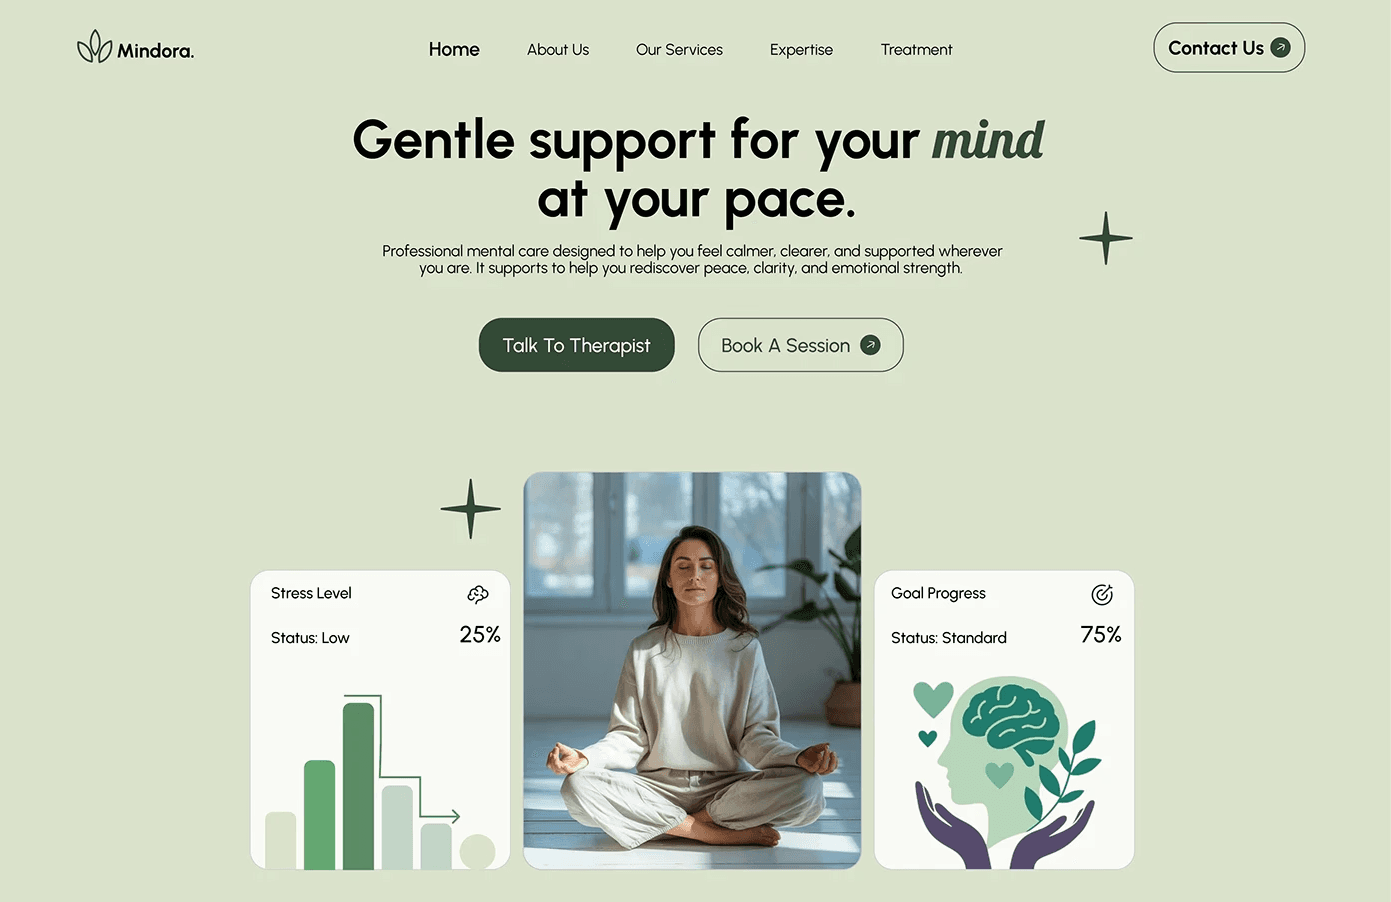Select Expertise in the navigation bar

click(801, 49)
